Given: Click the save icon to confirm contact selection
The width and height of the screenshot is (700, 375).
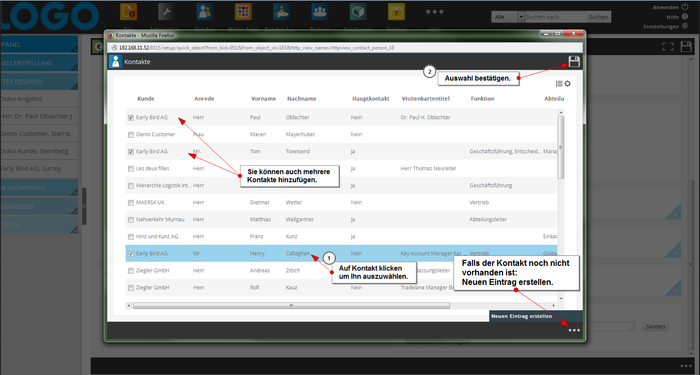Looking at the screenshot, I should coord(574,62).
